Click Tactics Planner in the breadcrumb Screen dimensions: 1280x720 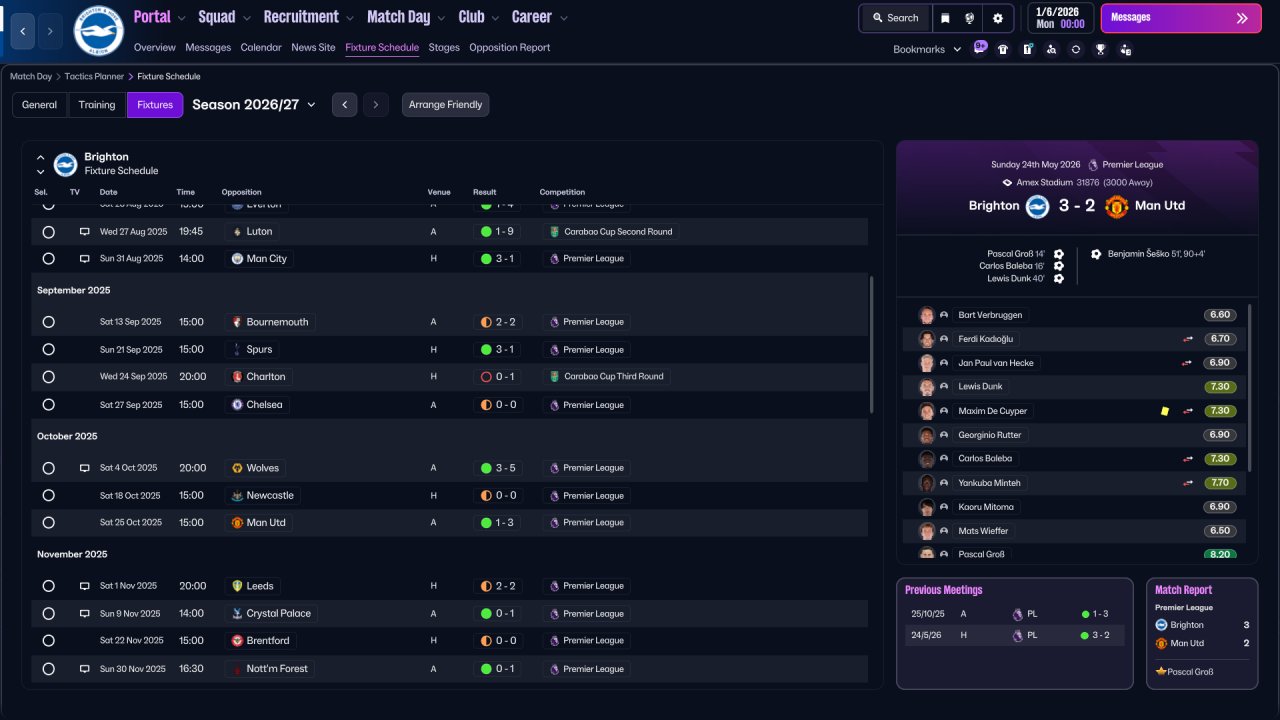click(x=95, y=76)
